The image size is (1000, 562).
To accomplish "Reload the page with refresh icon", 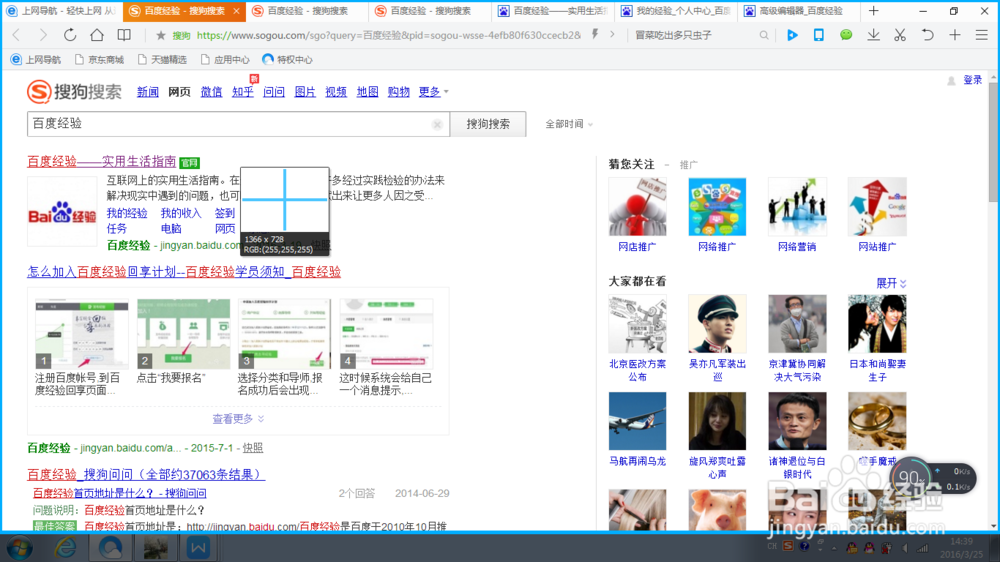I will [70, 35].
